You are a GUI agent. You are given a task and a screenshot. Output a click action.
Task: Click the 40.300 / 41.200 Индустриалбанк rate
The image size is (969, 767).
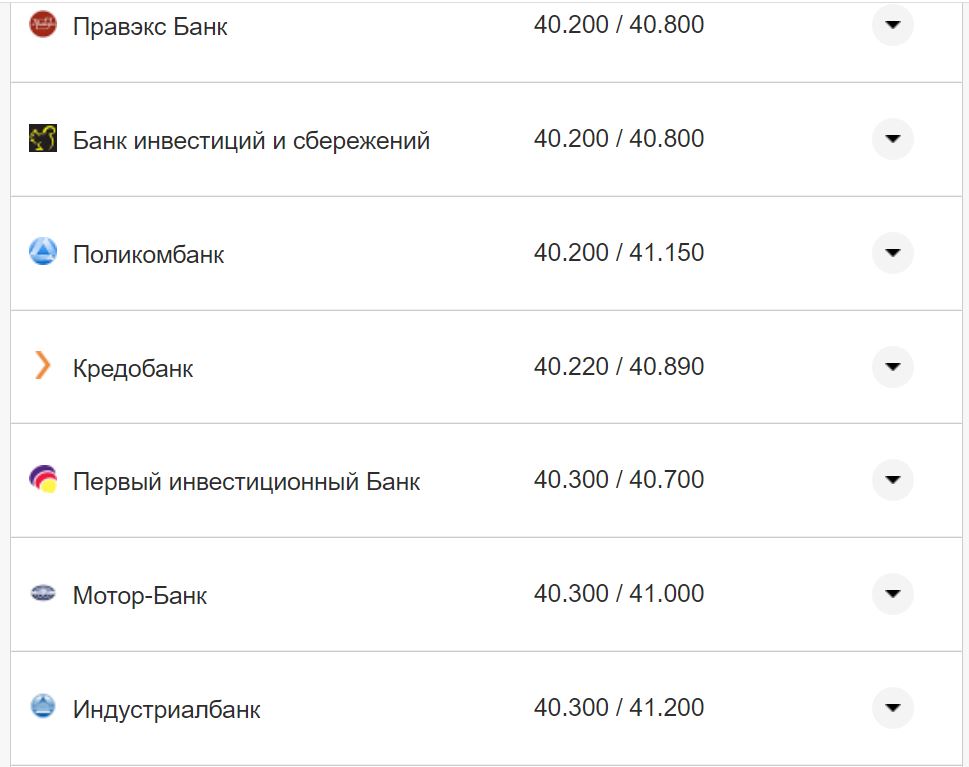point(620,708)
